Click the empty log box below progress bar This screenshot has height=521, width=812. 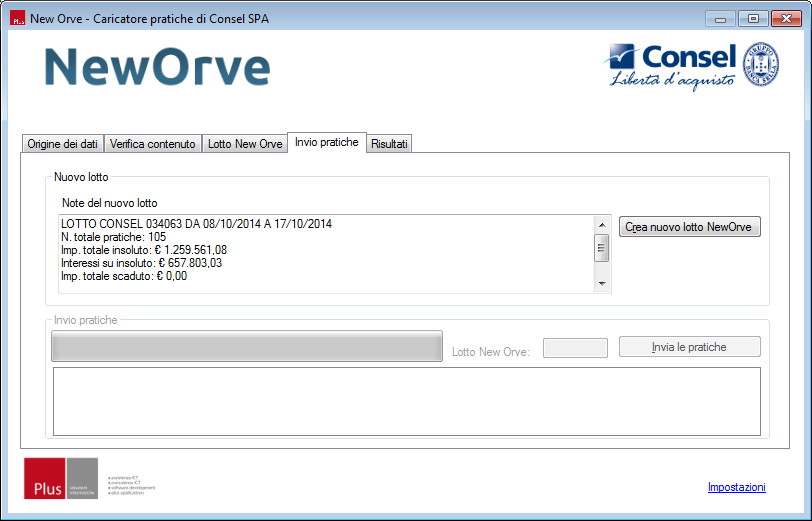coord(407,401)
